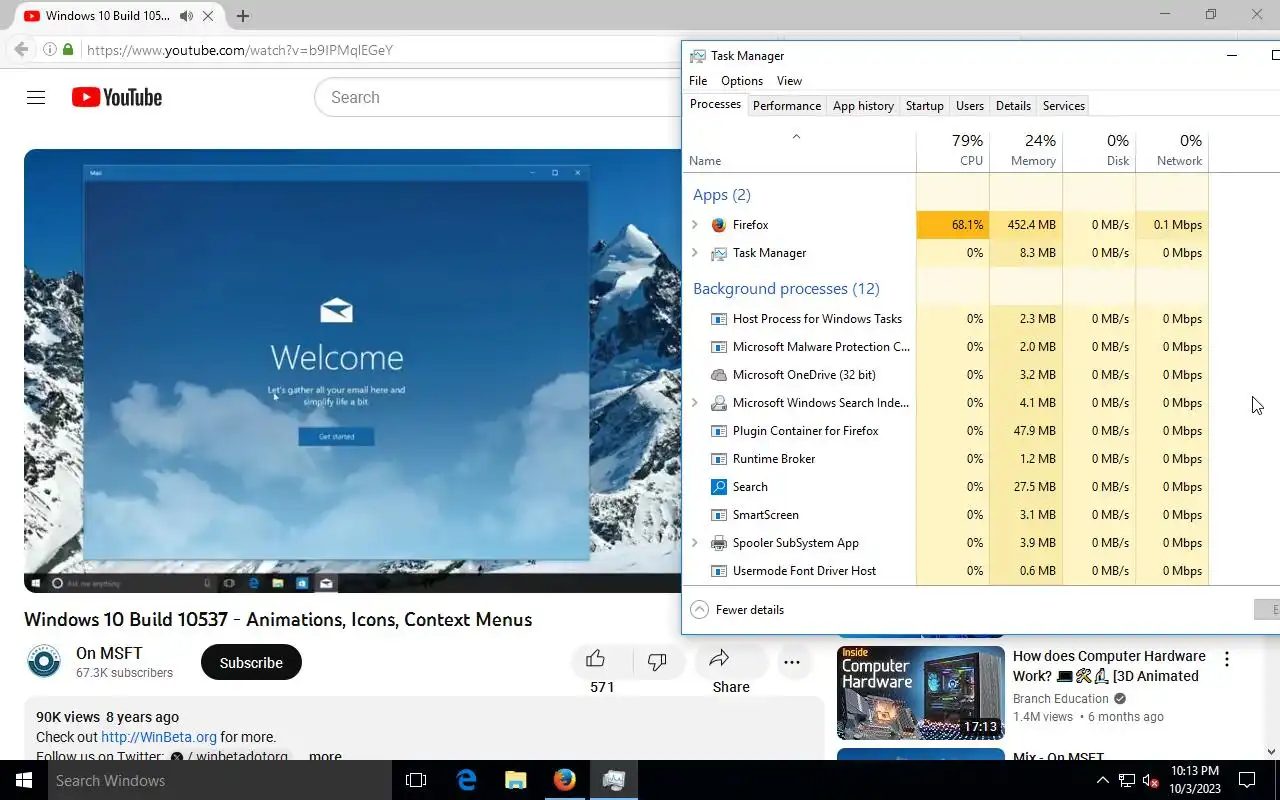Screen dimensions: 1280x800
Task: Expand description with more link
Action: tap(325, 756)
